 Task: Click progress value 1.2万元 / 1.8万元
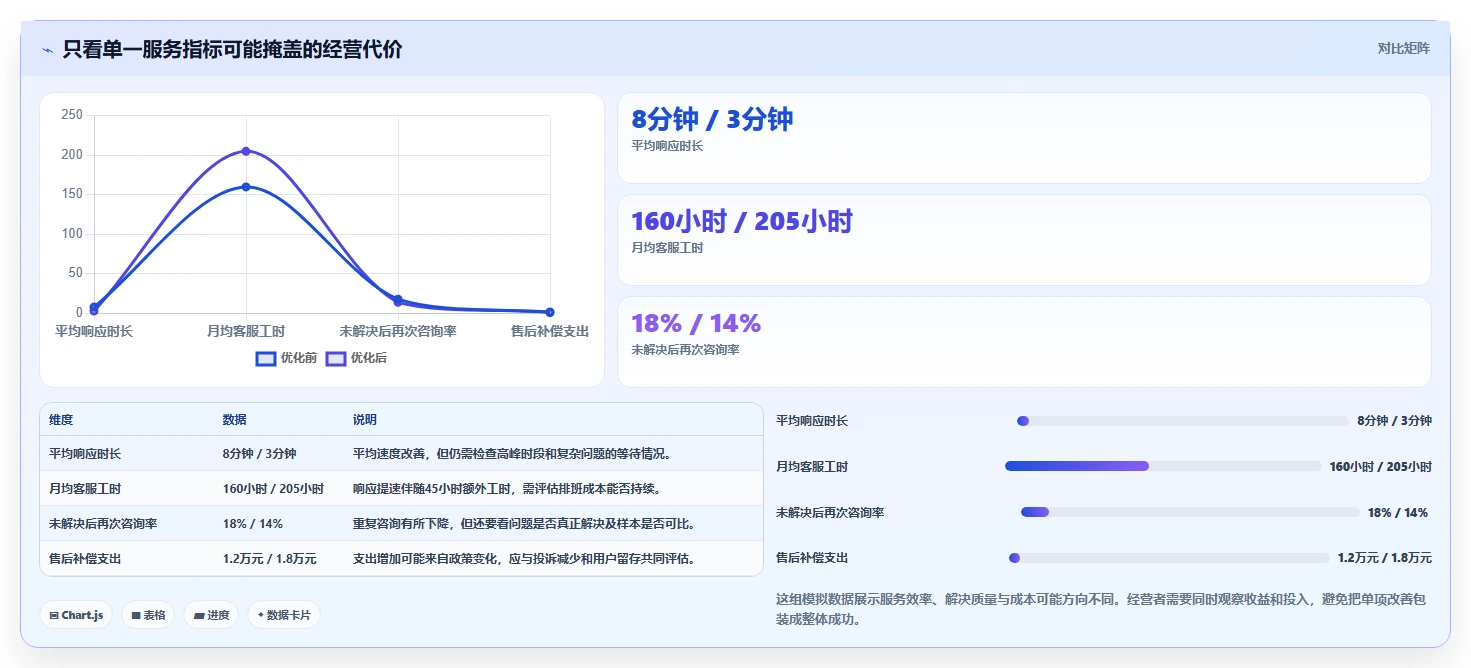coord(1385,558)
